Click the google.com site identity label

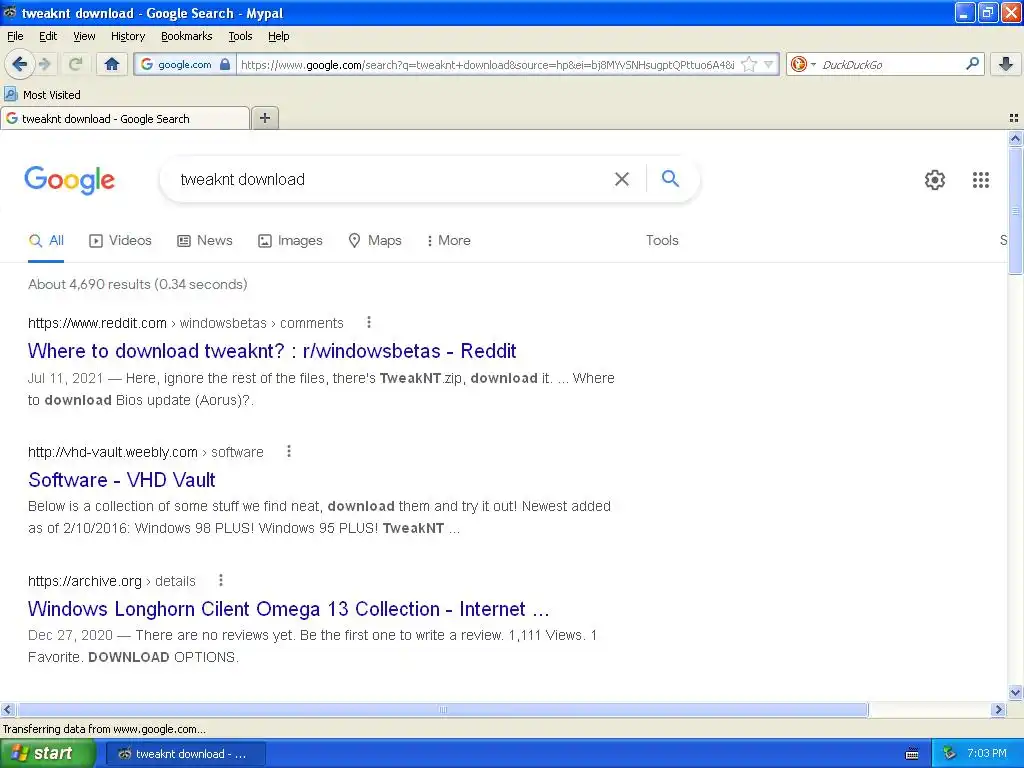point(185,64)
